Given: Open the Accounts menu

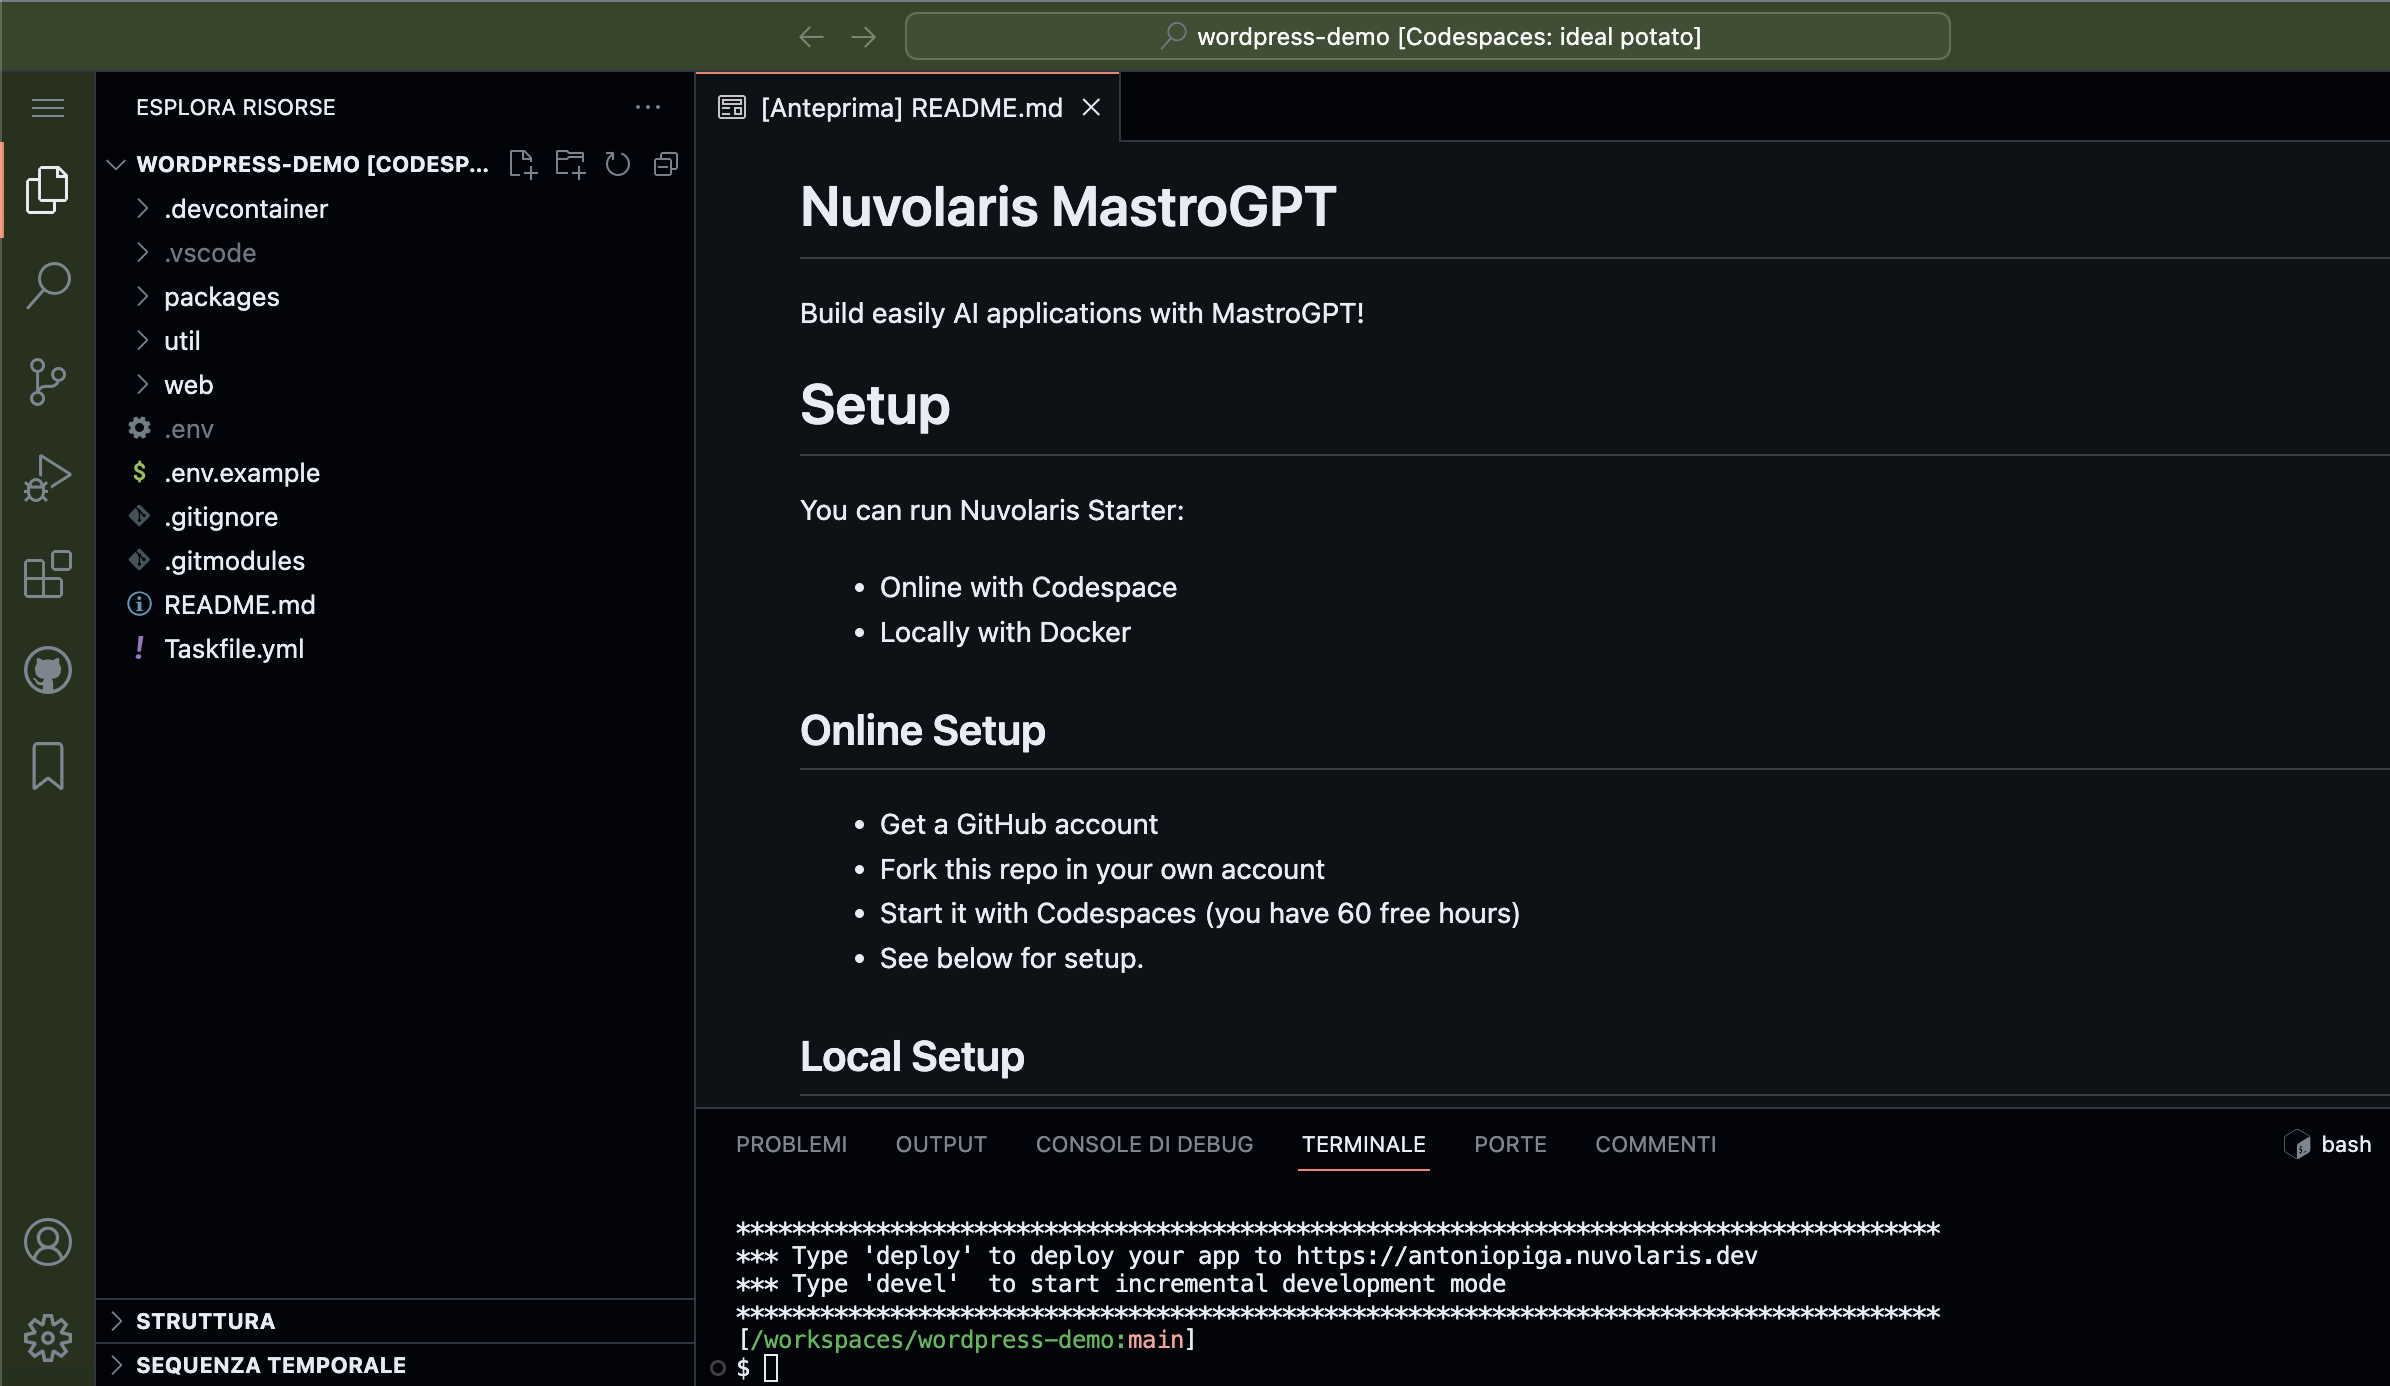Looking at the screenshot, I should (47, 1242).
